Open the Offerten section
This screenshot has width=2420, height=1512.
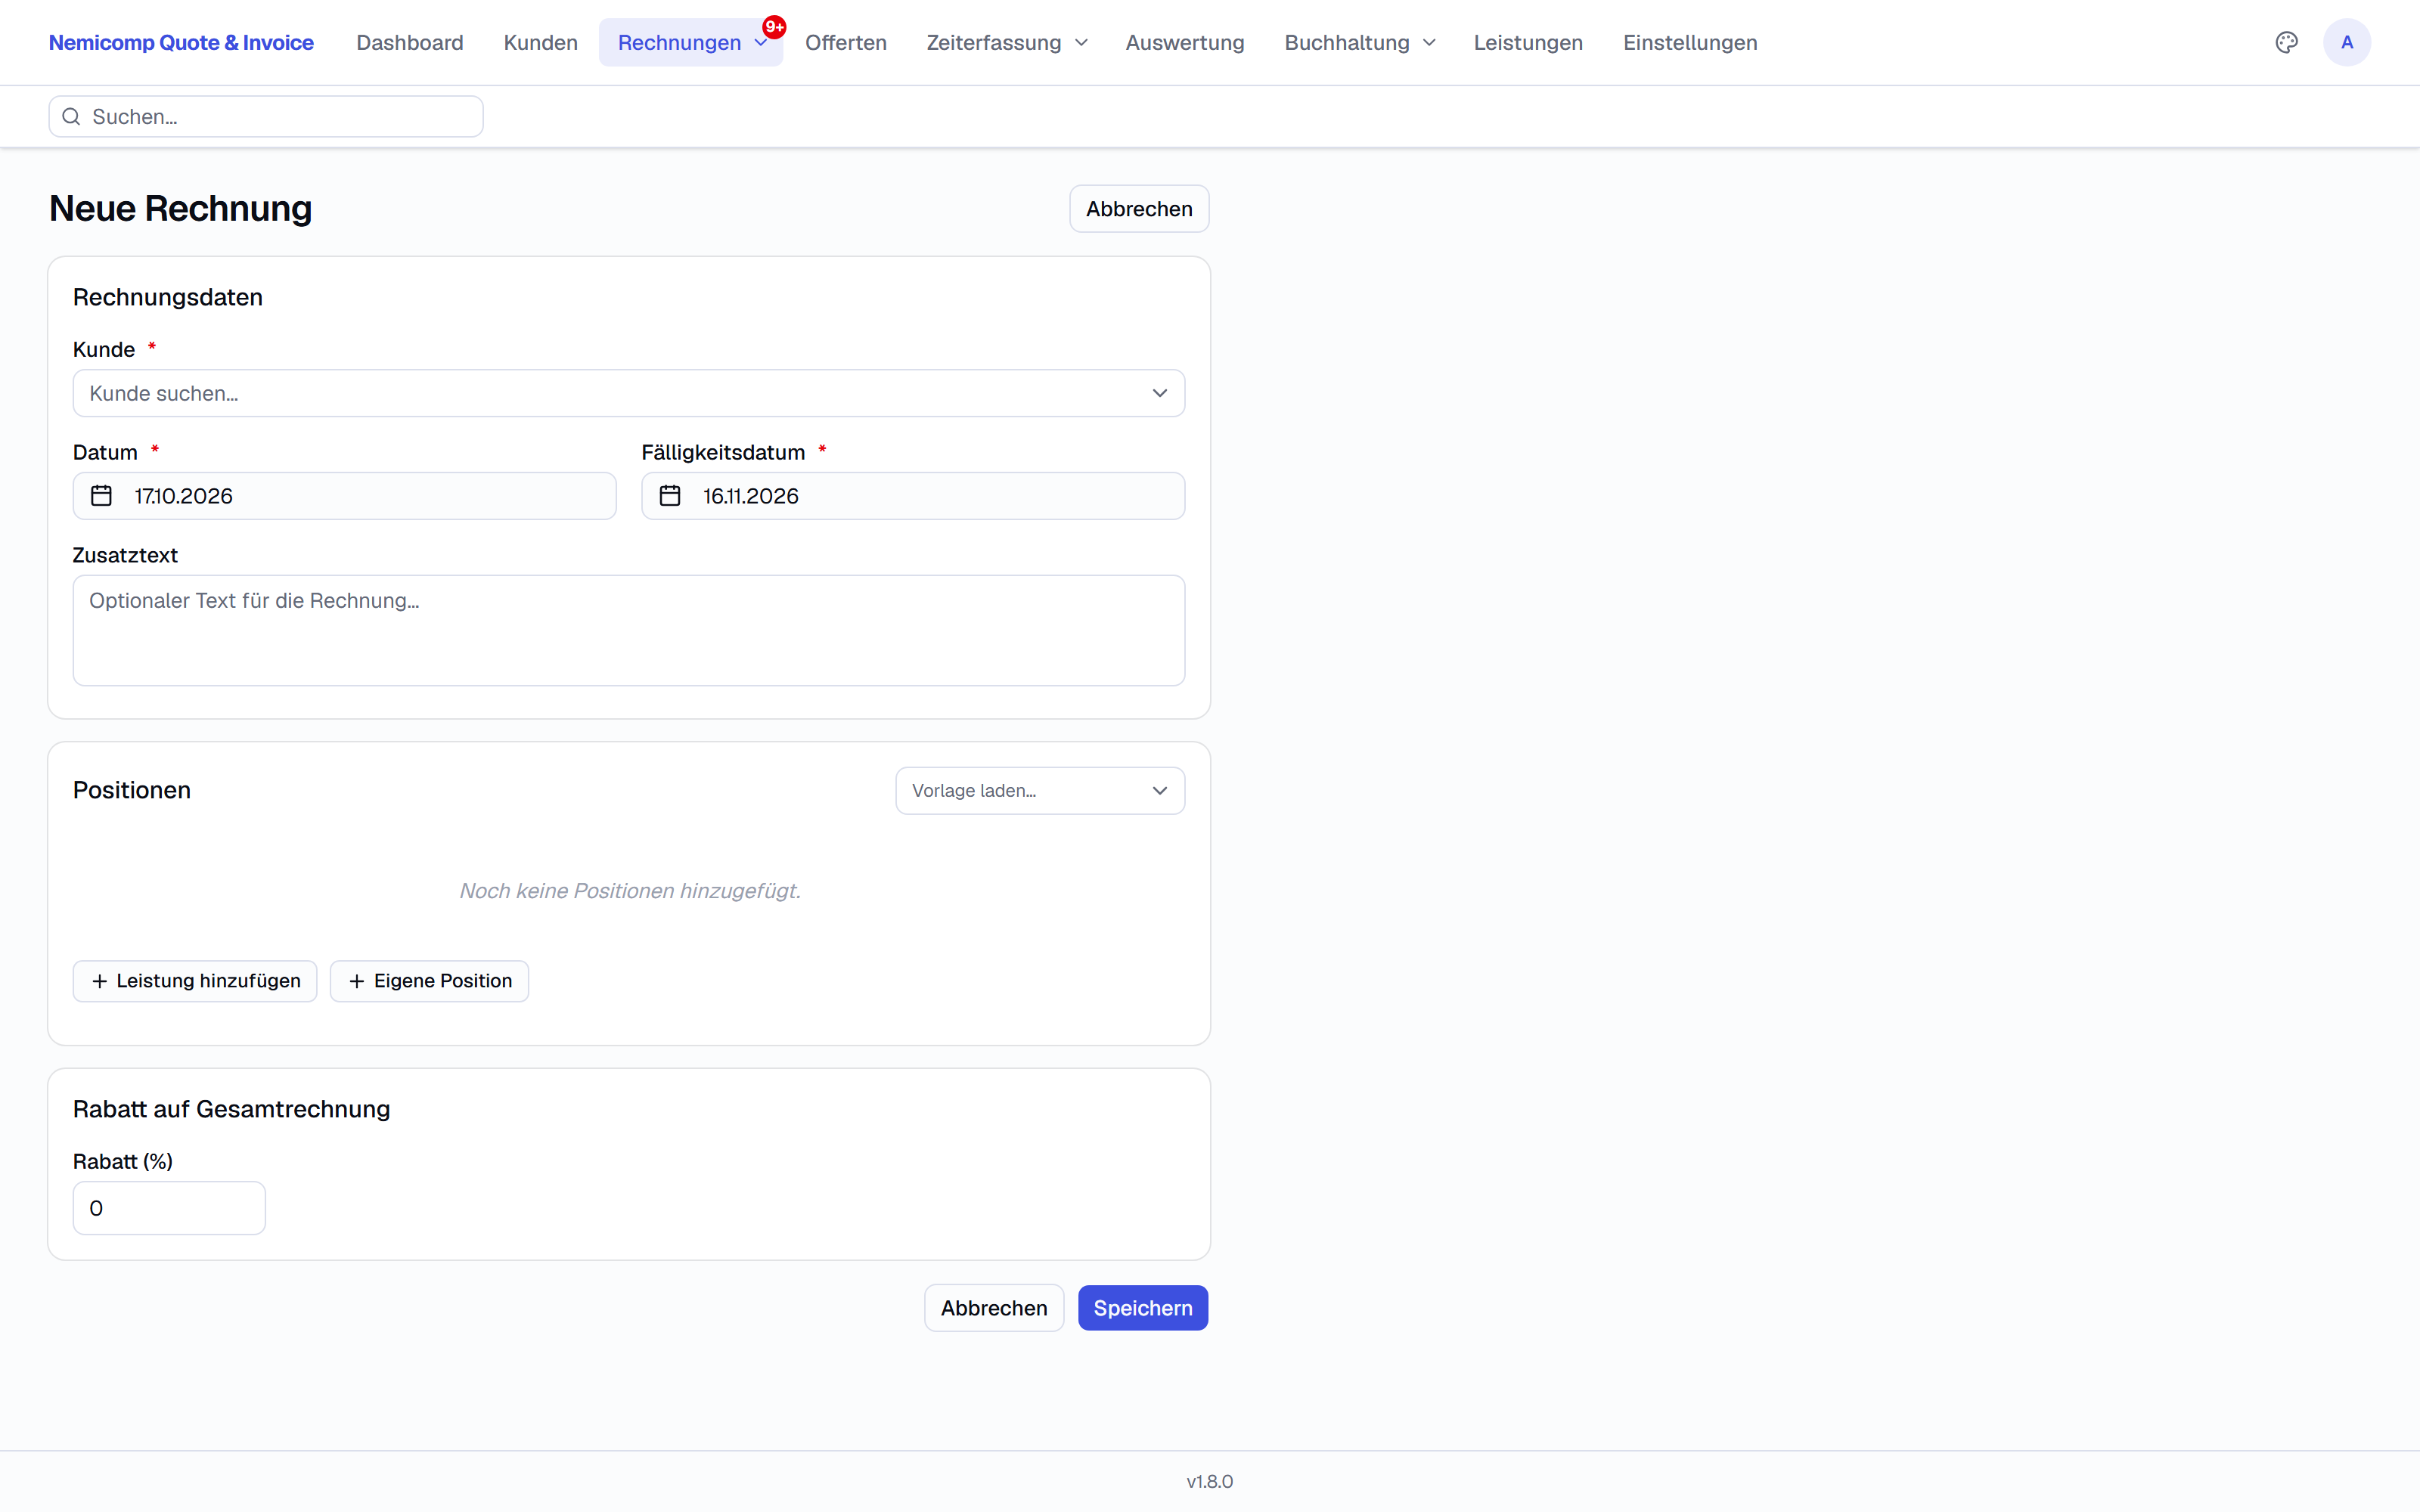pos(846,42)
